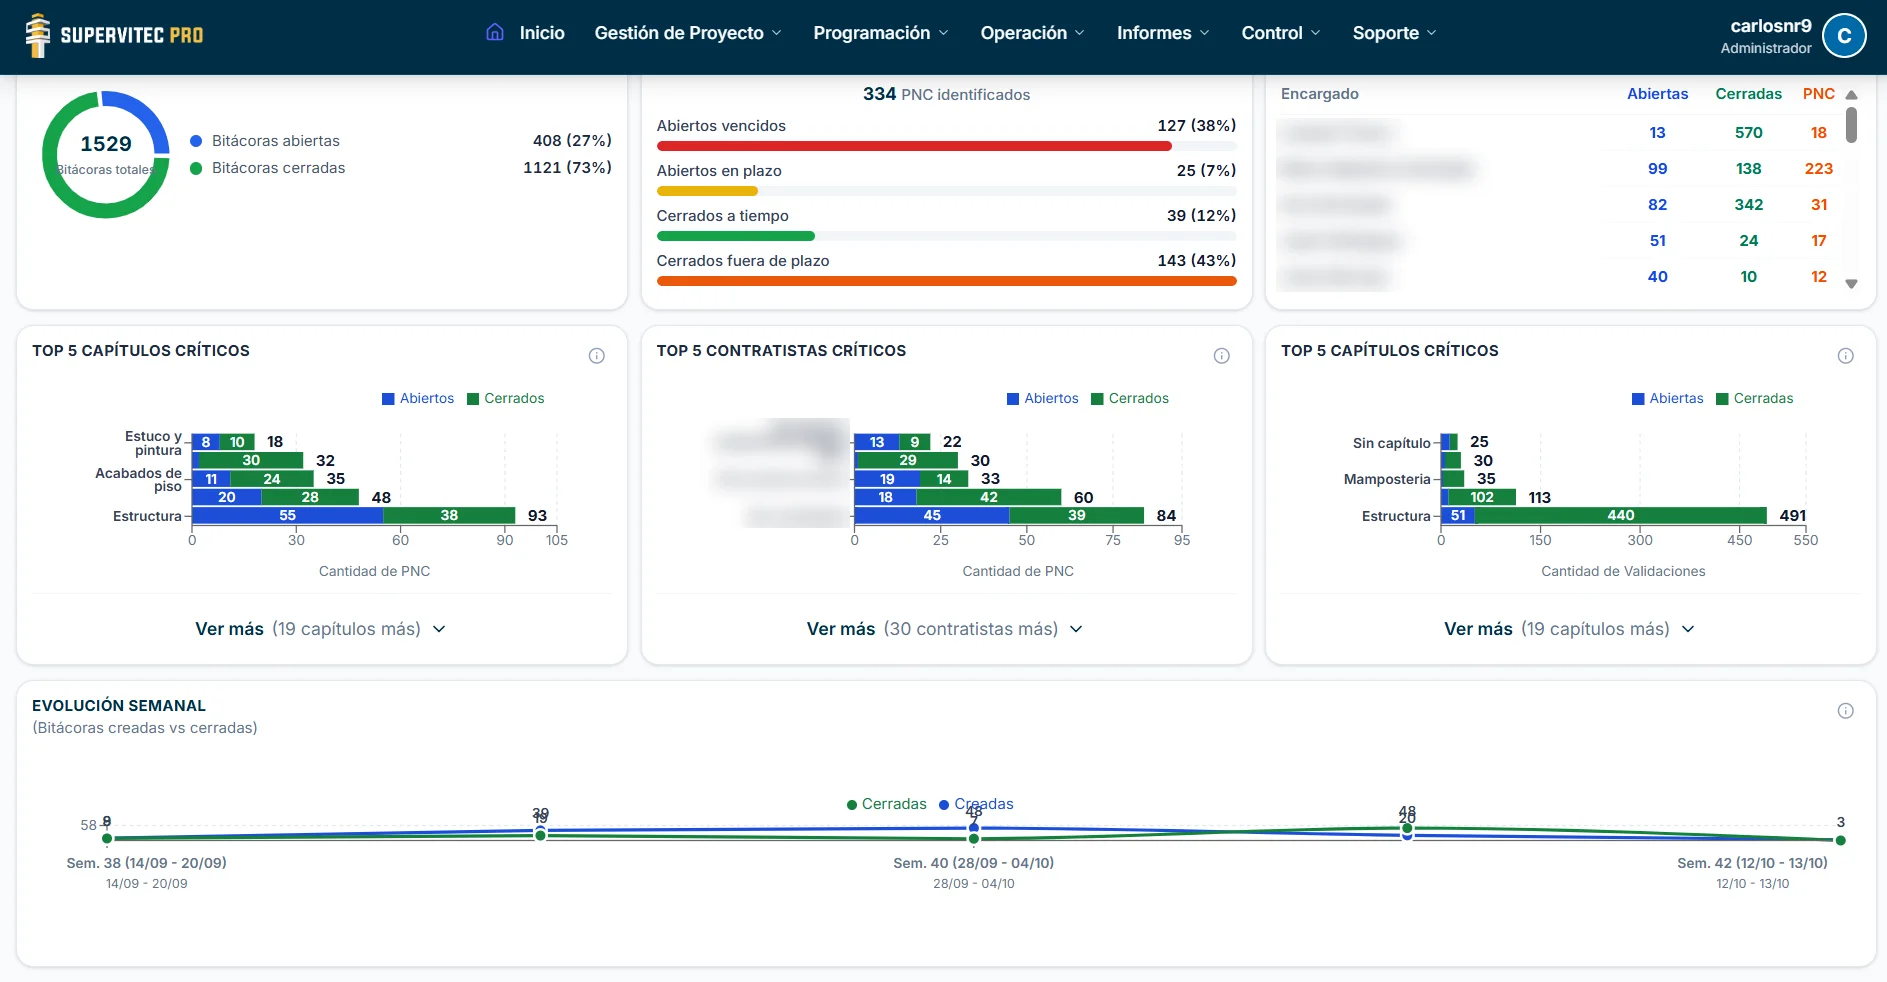This screenshot has width=1887, height=982.
Task: Open info icon of Evolución Semanal
Action: [1845, 711]
